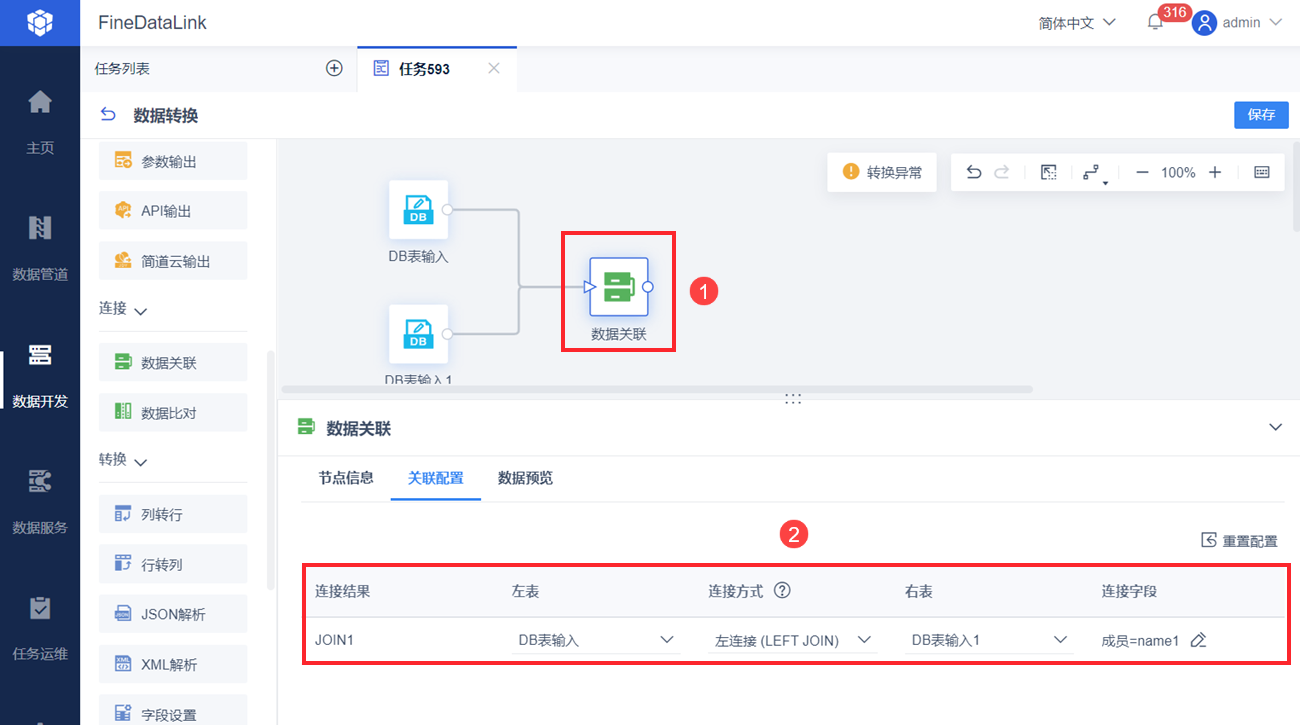Click the notification bell icon
1300x725 pixels.
click(1155, 22)
